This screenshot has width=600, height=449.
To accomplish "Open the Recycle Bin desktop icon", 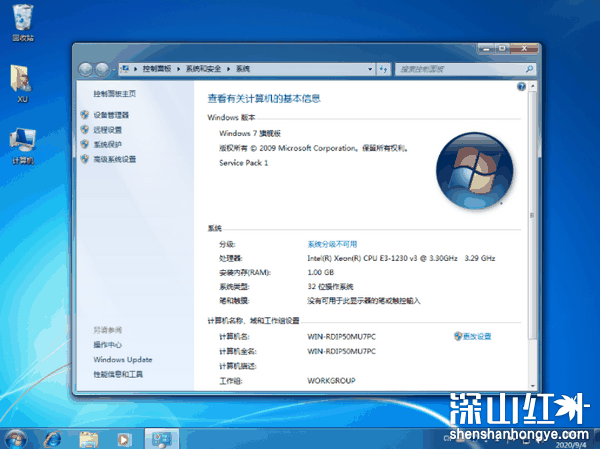I will [x=23, y=22].
